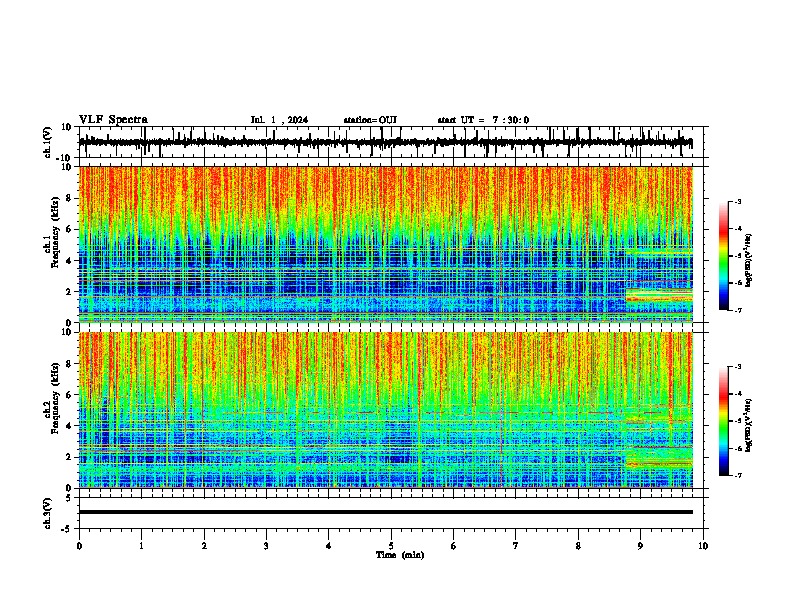
Task: Click the ch.1 spectrogram color scale bar
Action: (724, 256)
